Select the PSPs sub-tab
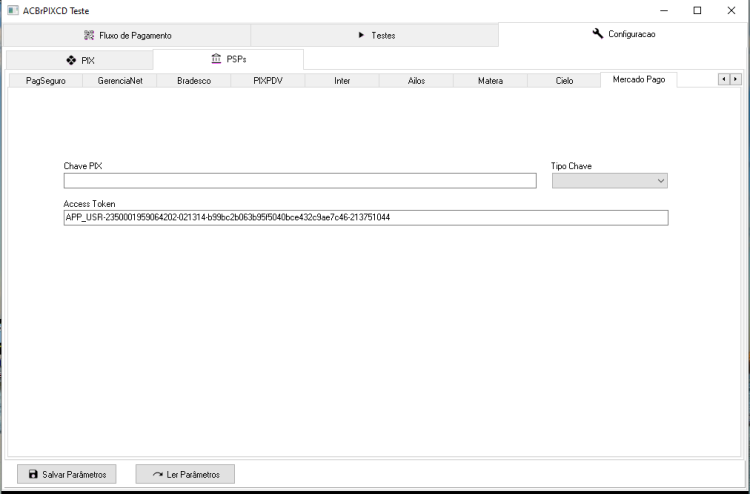 click(228, 59)
